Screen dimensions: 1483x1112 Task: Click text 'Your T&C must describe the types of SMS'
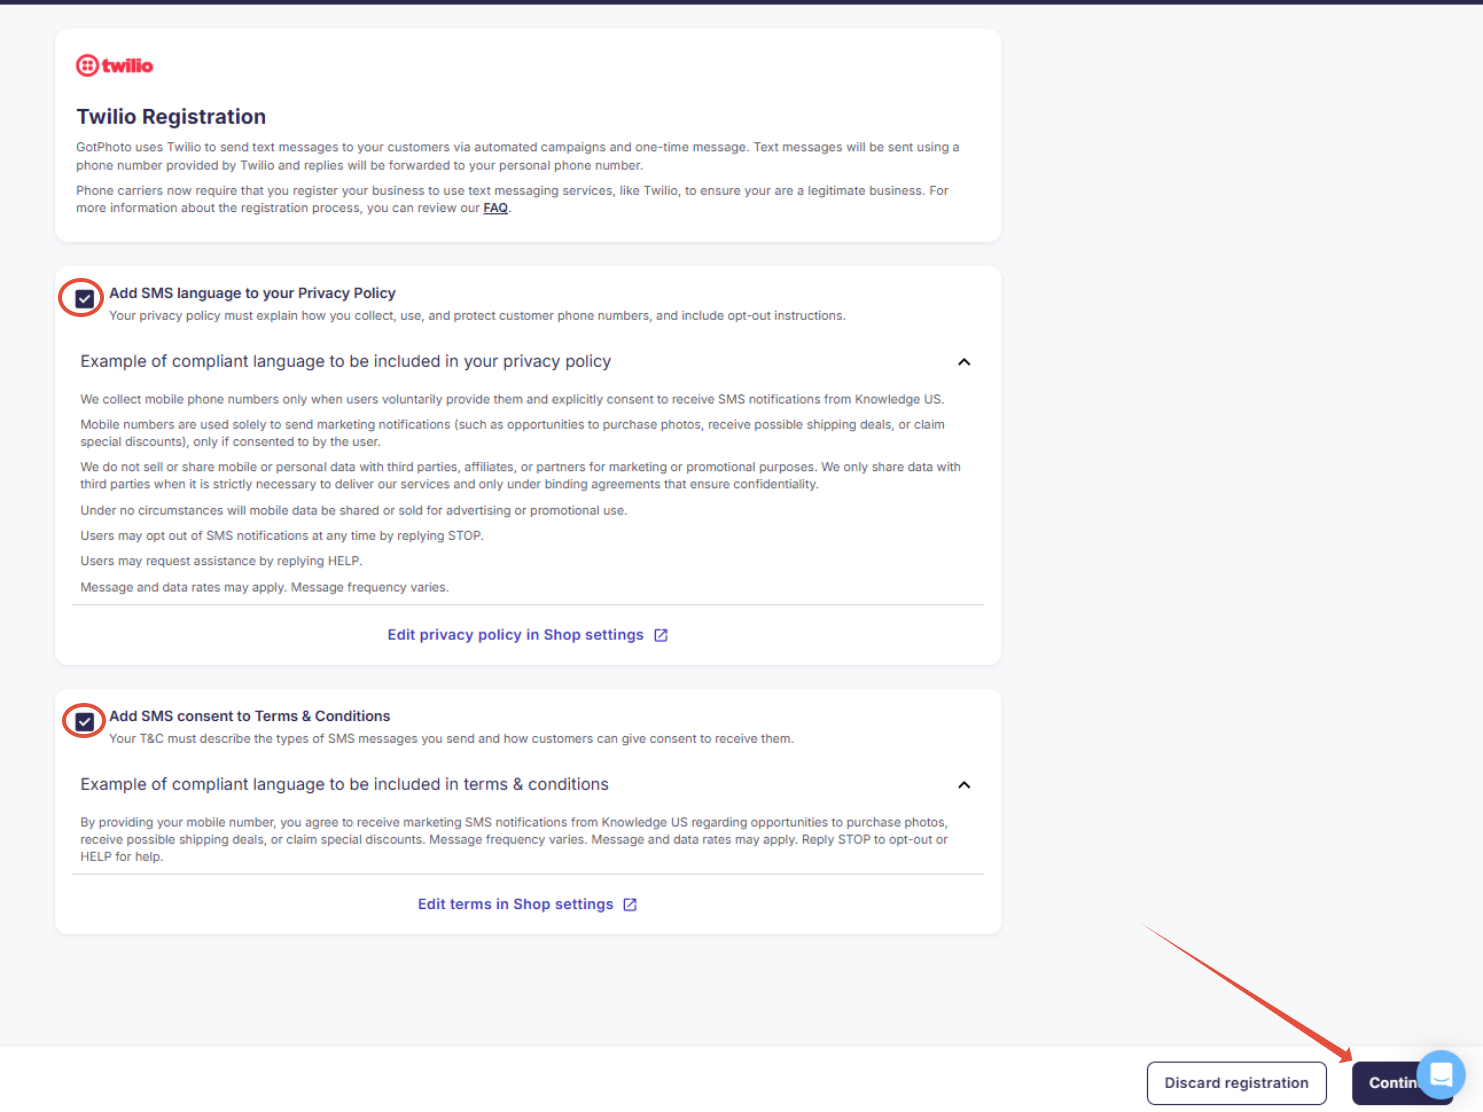[x=451, y=739]
